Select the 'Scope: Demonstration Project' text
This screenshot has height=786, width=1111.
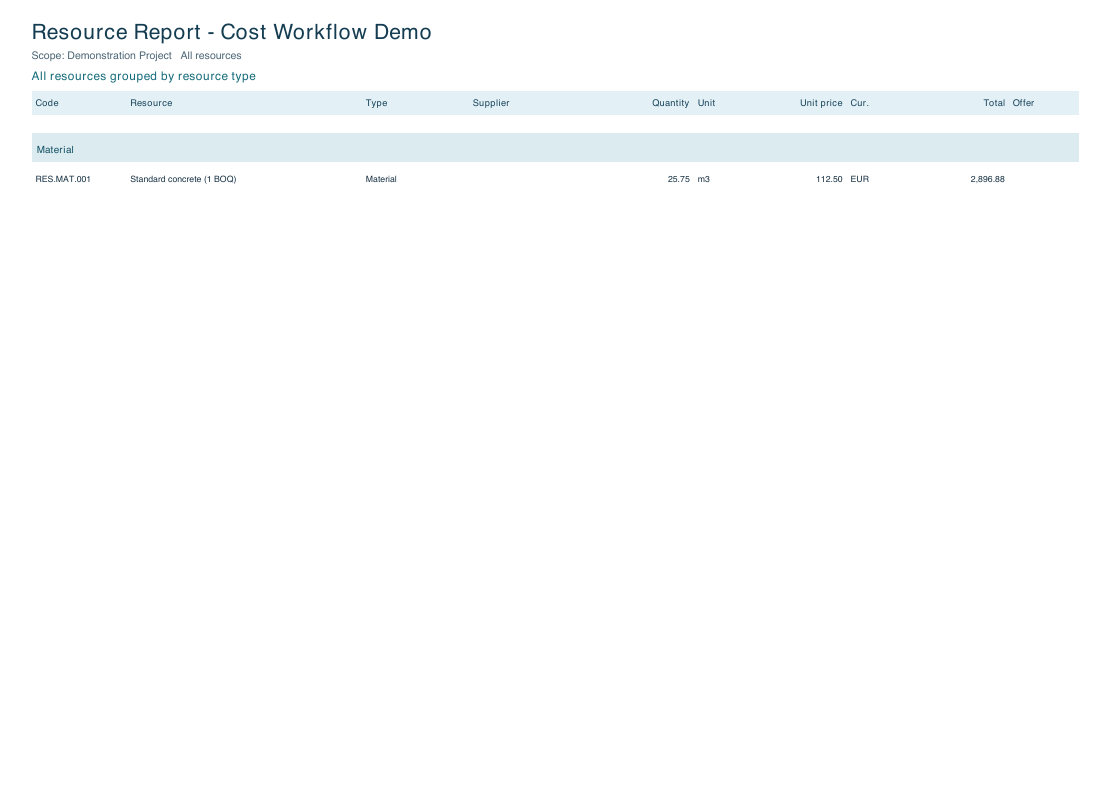pos(101,56)
